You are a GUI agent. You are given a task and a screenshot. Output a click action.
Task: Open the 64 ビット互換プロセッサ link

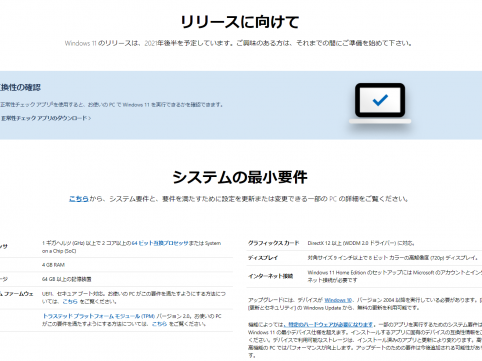click(160, 243)
